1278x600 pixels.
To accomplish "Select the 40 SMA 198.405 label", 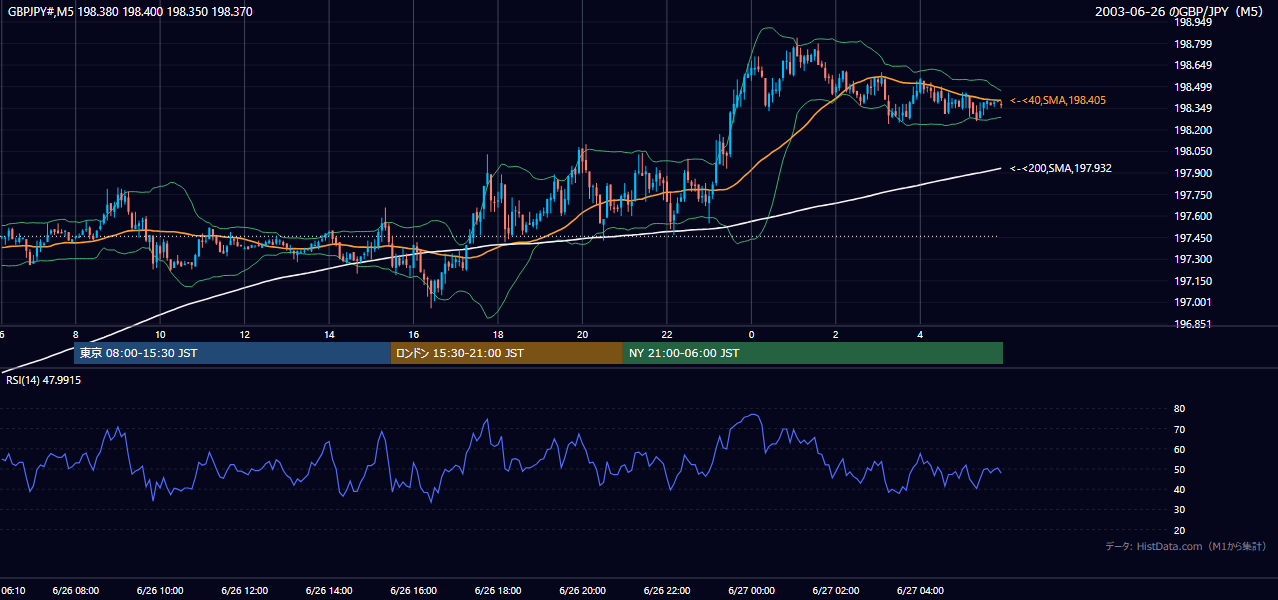I will (1057, 101).
